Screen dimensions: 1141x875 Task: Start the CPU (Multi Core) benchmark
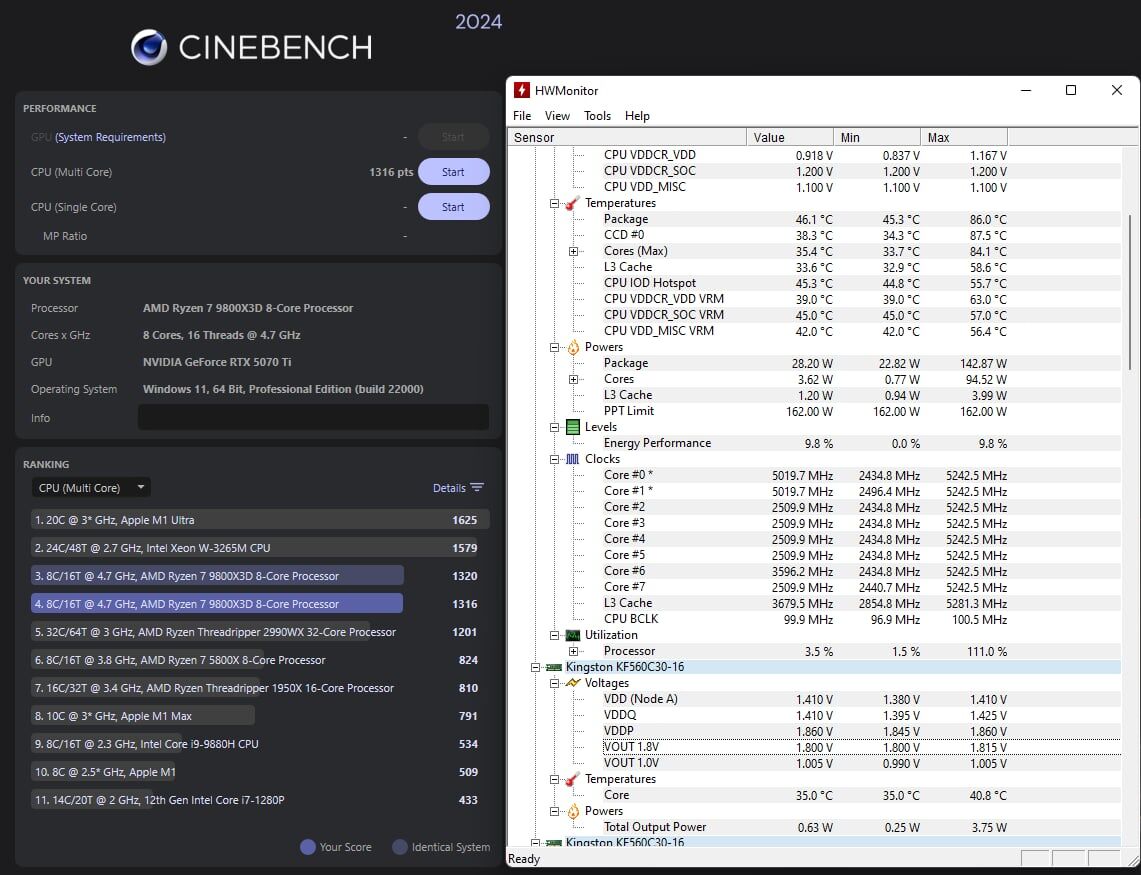point(453,172)
